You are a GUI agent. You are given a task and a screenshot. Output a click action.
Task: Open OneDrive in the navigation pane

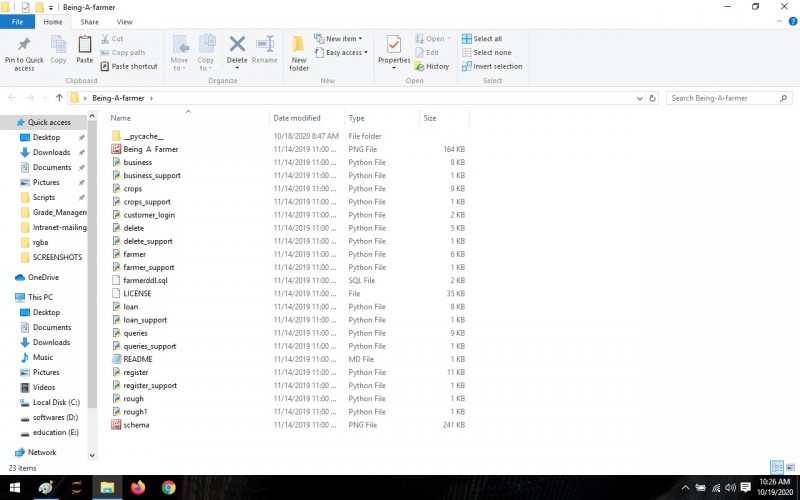tap(37, 278)
